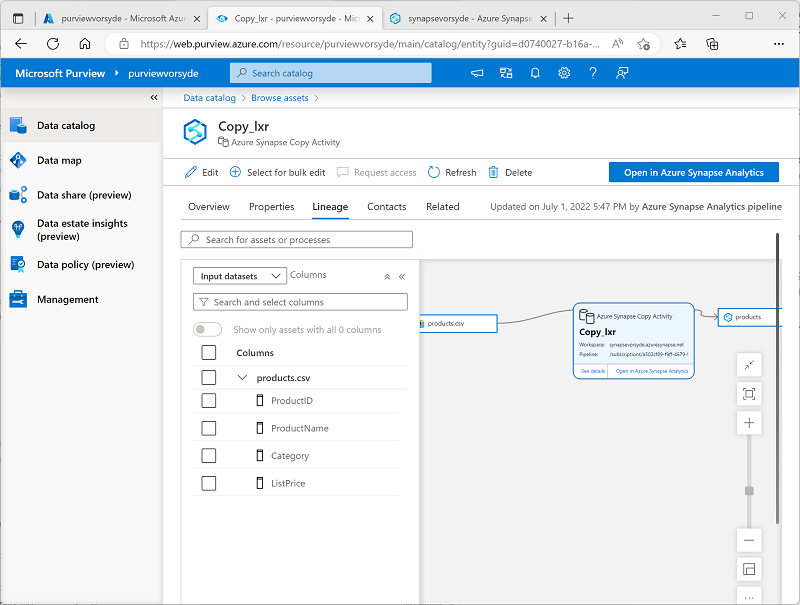Switch to the Related tab
This screenshot has width=800, height=605.
click(x=443, y=207)
